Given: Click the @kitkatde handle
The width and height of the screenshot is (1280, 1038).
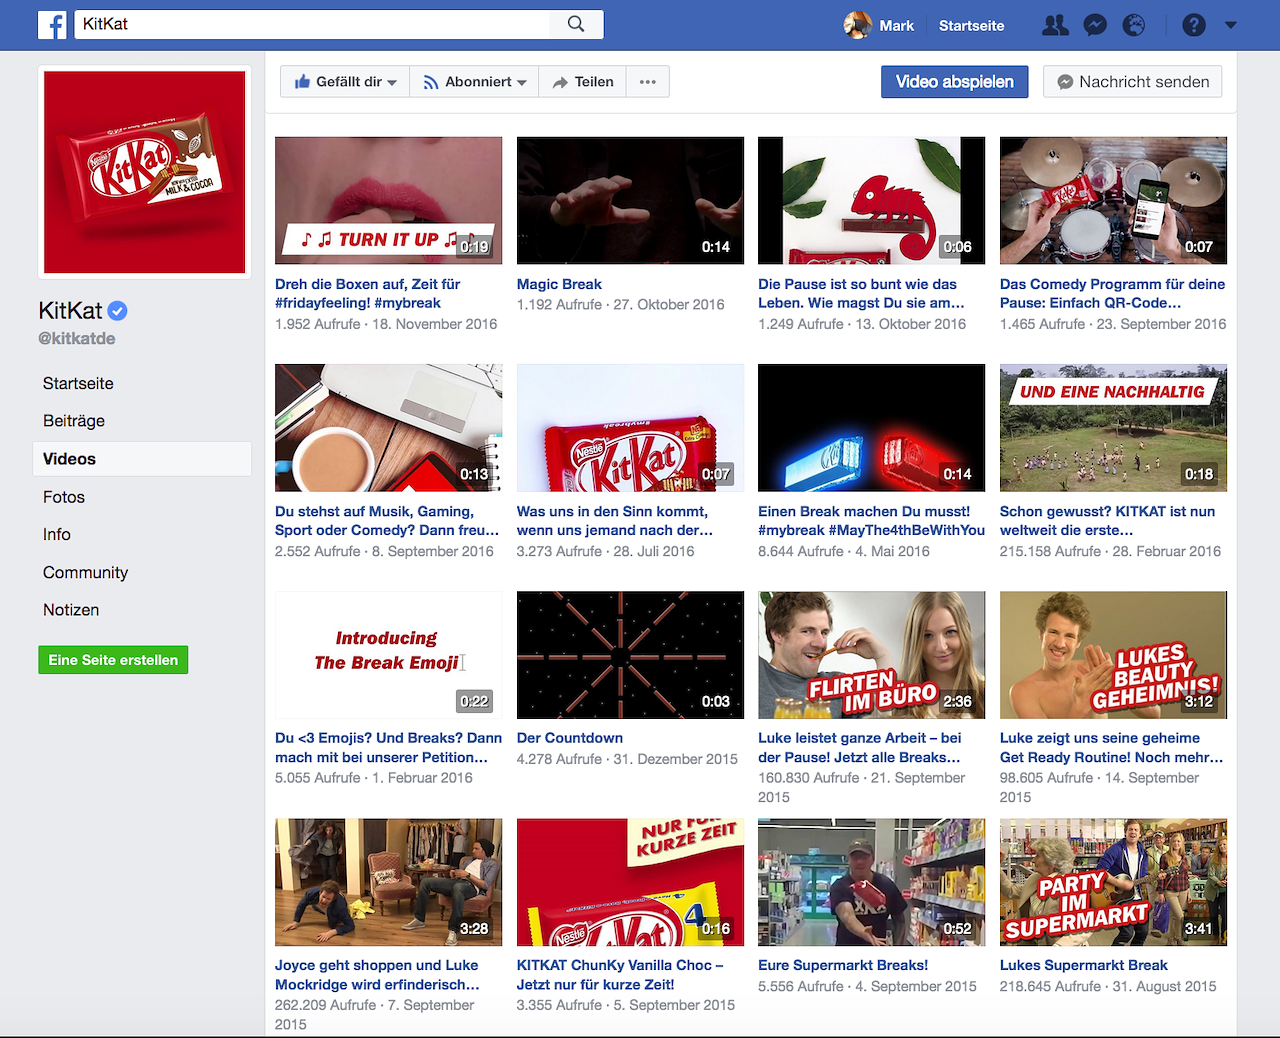Looking at the screenshot, I should [77, 338].
